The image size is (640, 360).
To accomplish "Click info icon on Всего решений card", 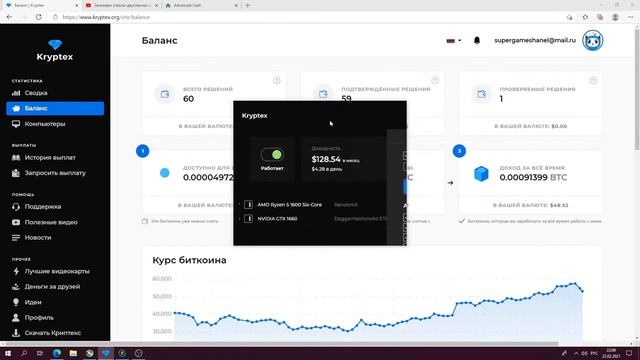I will tap(277, 80).
